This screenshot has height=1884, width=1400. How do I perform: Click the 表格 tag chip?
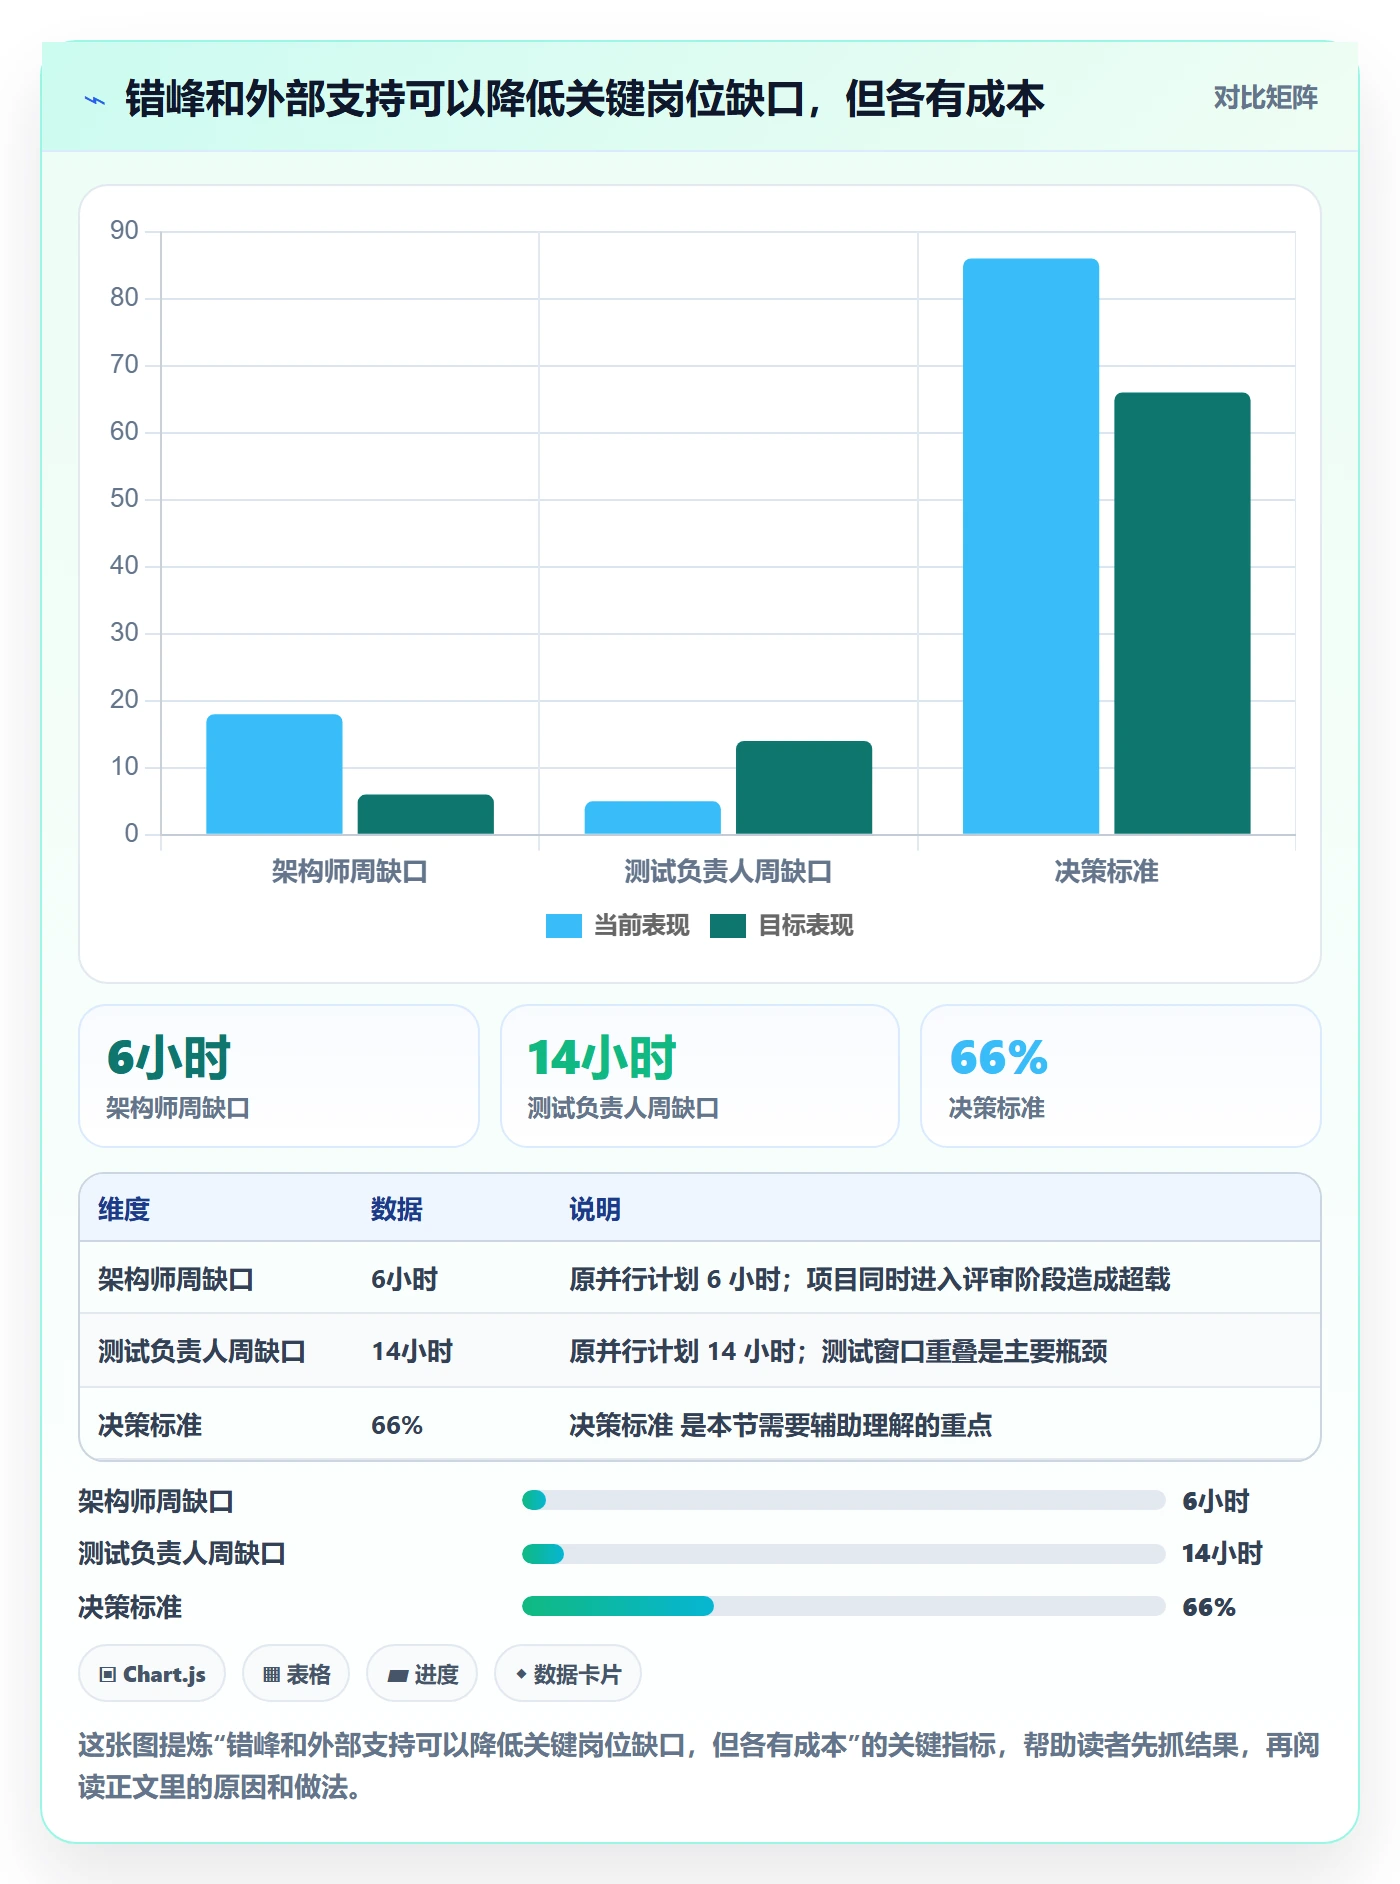click(296, 1673)
